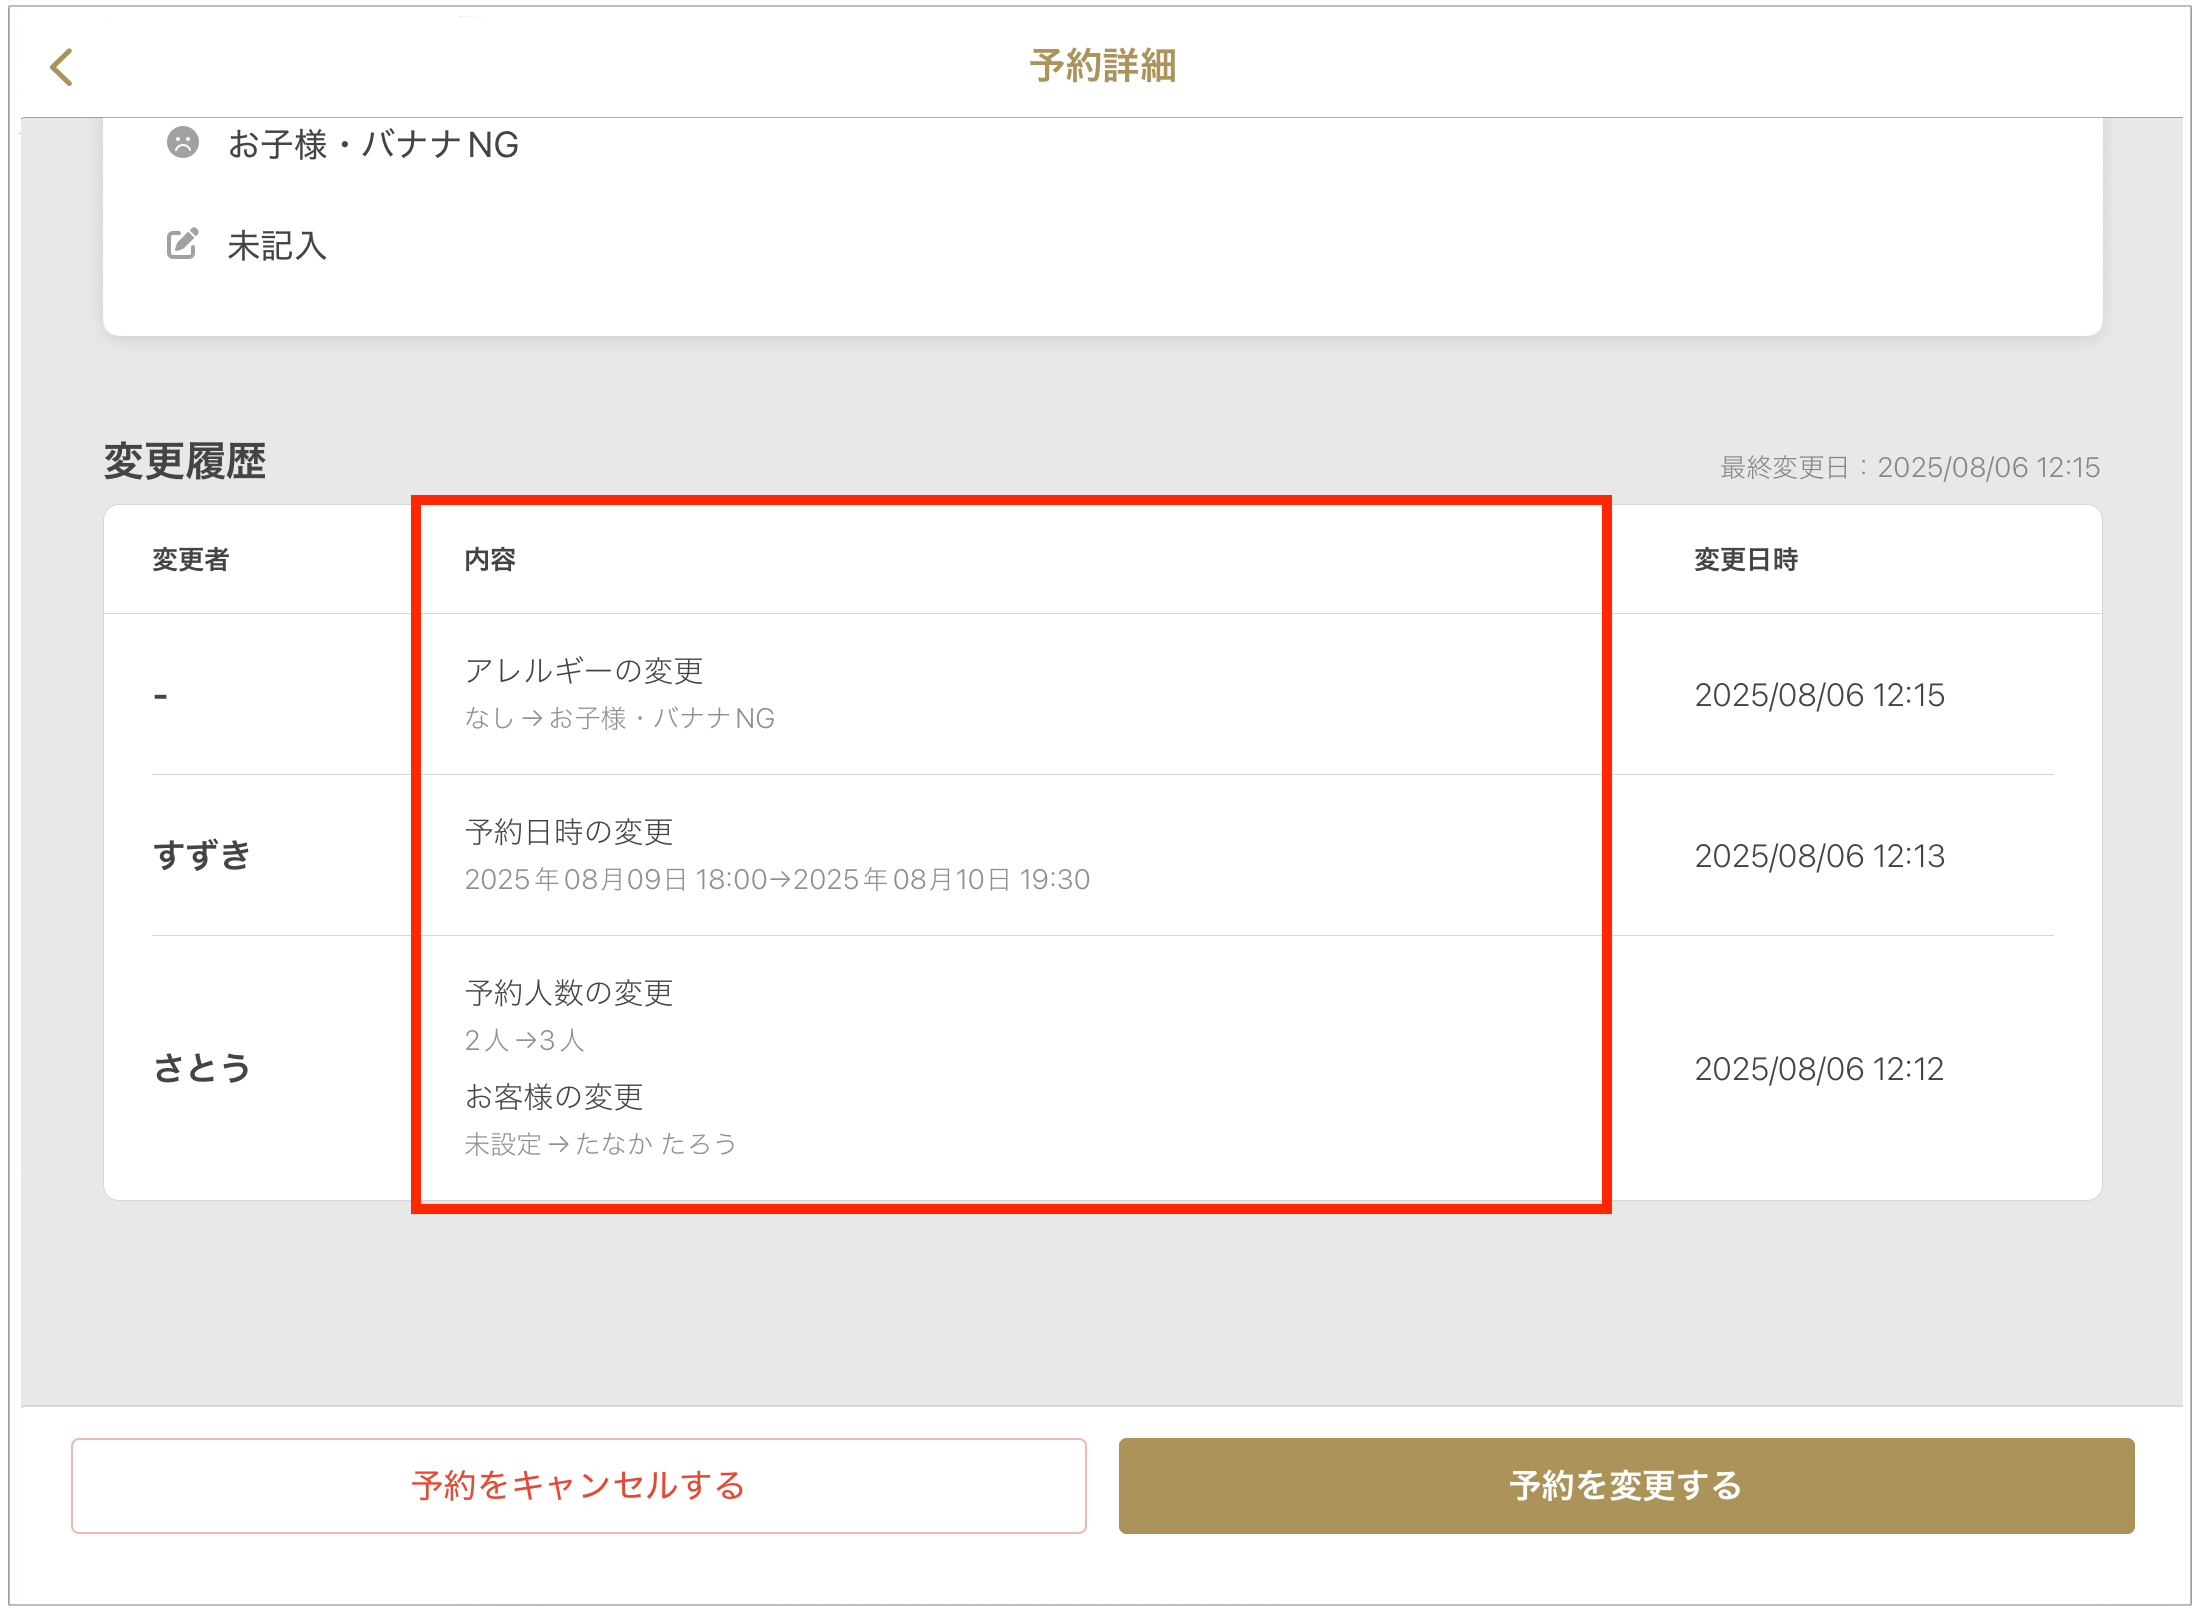Select the アレルギーの変更 history entry
This screenshot has width=2198, height=1612.
click(x=584, y=671)
